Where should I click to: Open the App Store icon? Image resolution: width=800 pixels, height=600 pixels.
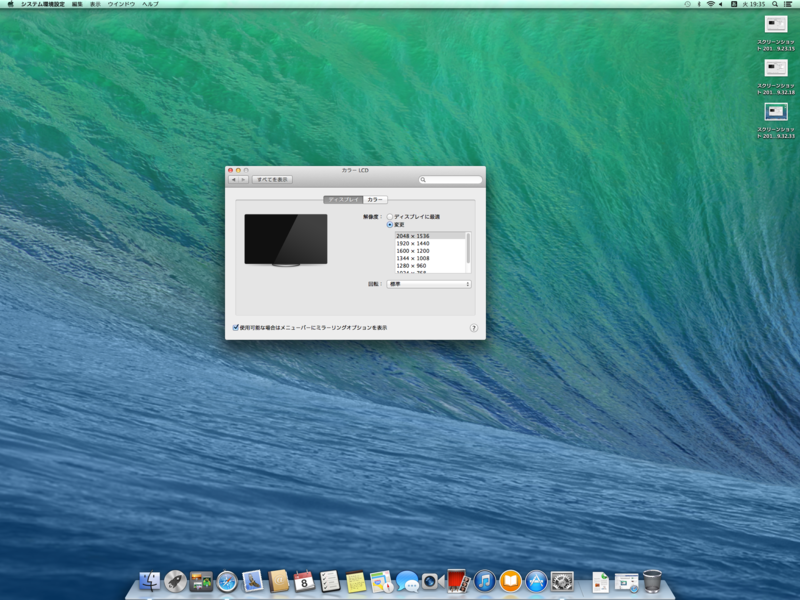pos(536,581)
